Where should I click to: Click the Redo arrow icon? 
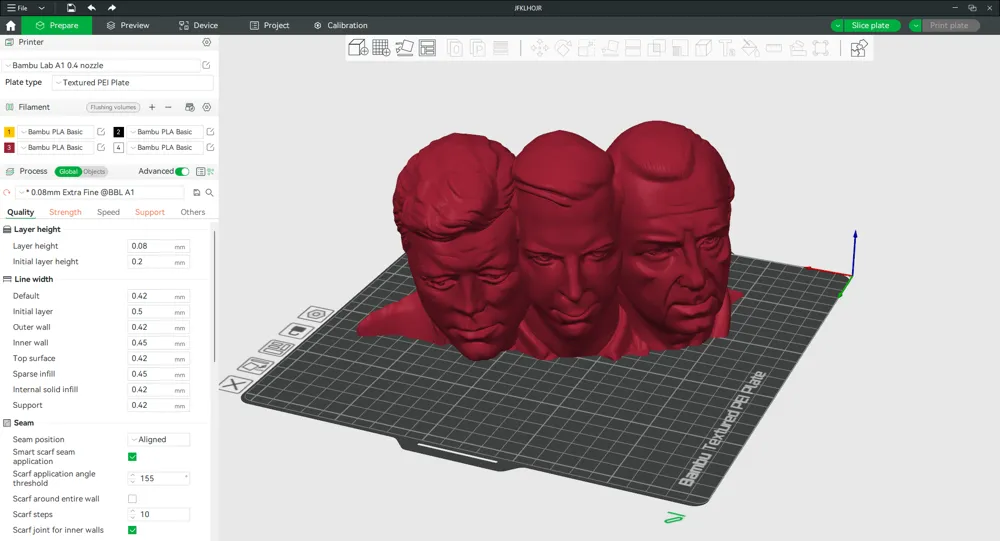coord(112,8)
